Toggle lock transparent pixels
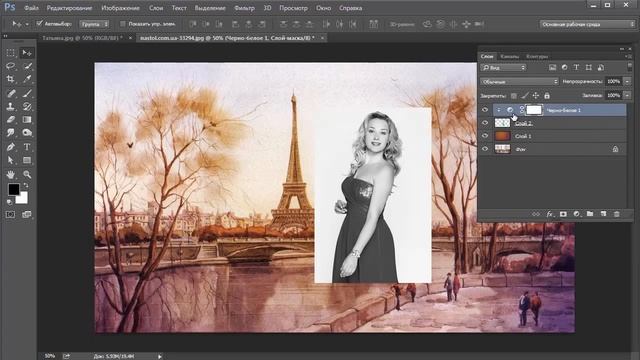This screenshot has width=640, height=360. [x=514, y=96]
